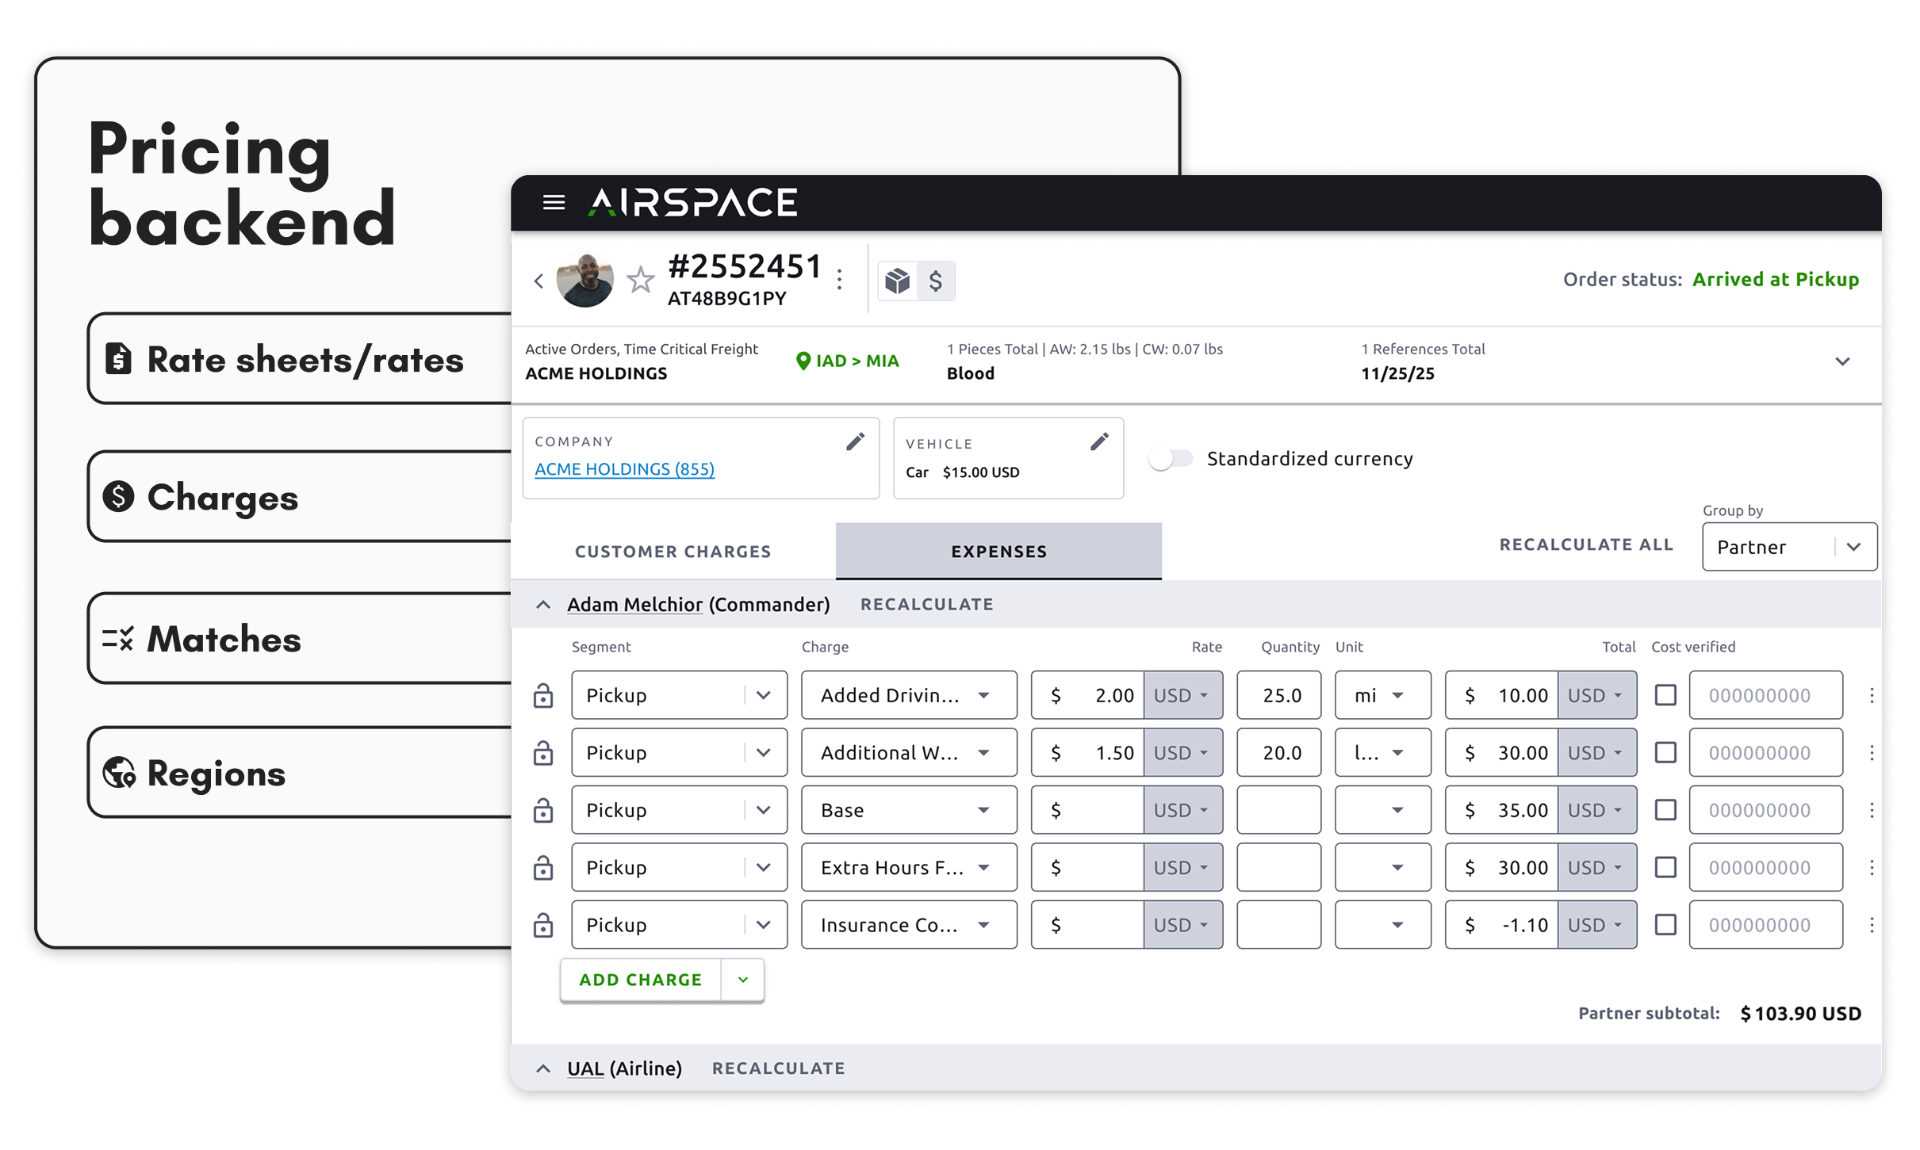Edit the Company field pencil icon
This screenshot has height=1150, width=1920.
(x=855, y=442)
